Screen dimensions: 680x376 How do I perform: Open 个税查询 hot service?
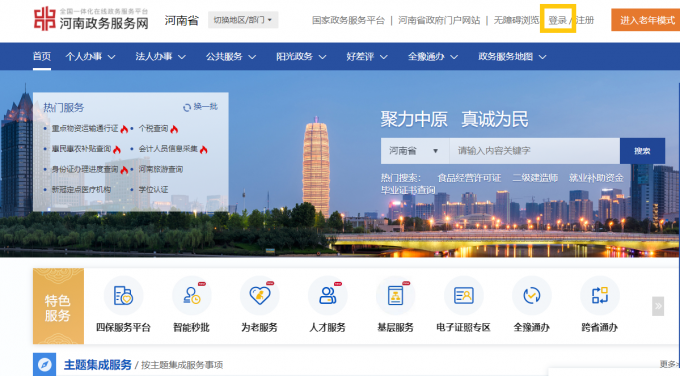[x=153, y=128]
